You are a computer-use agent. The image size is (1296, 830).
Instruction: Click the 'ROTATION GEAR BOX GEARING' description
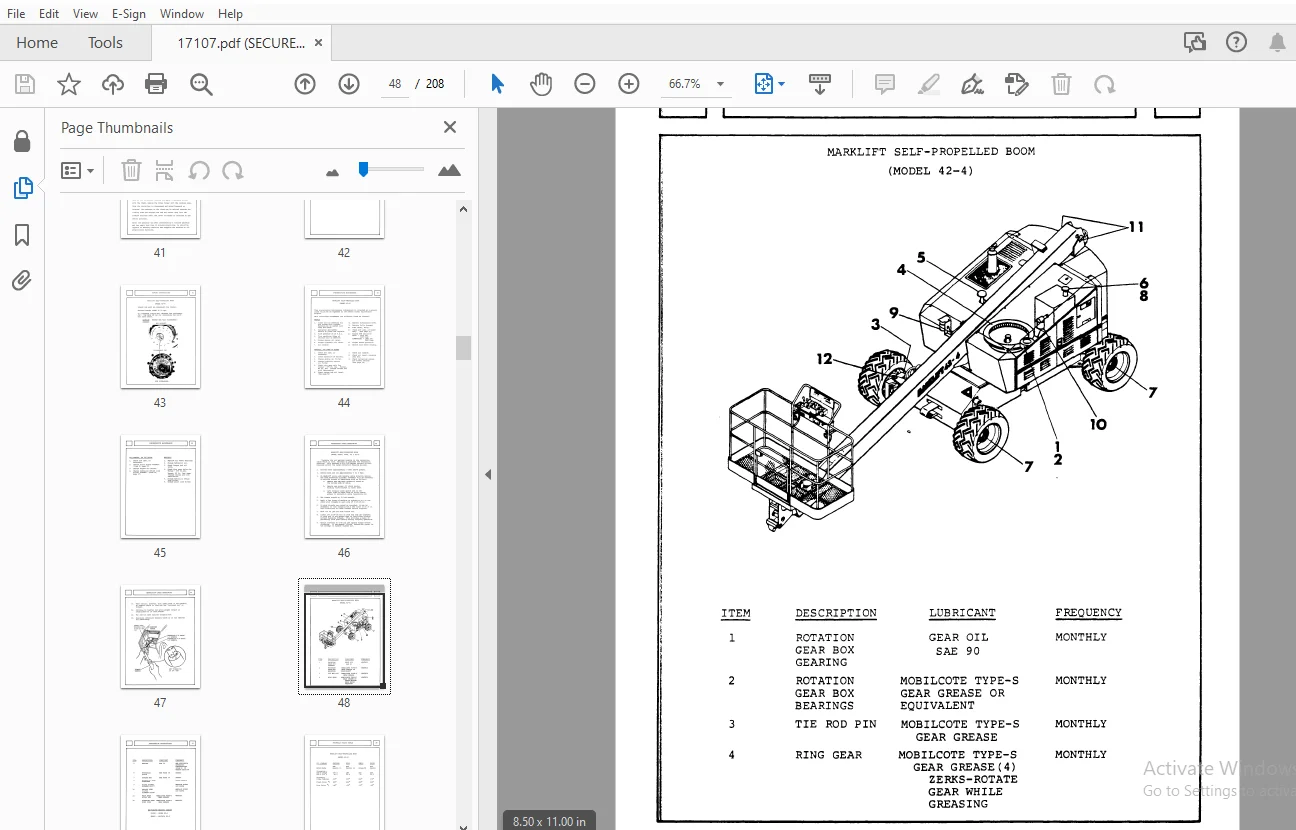coord(825,650)
